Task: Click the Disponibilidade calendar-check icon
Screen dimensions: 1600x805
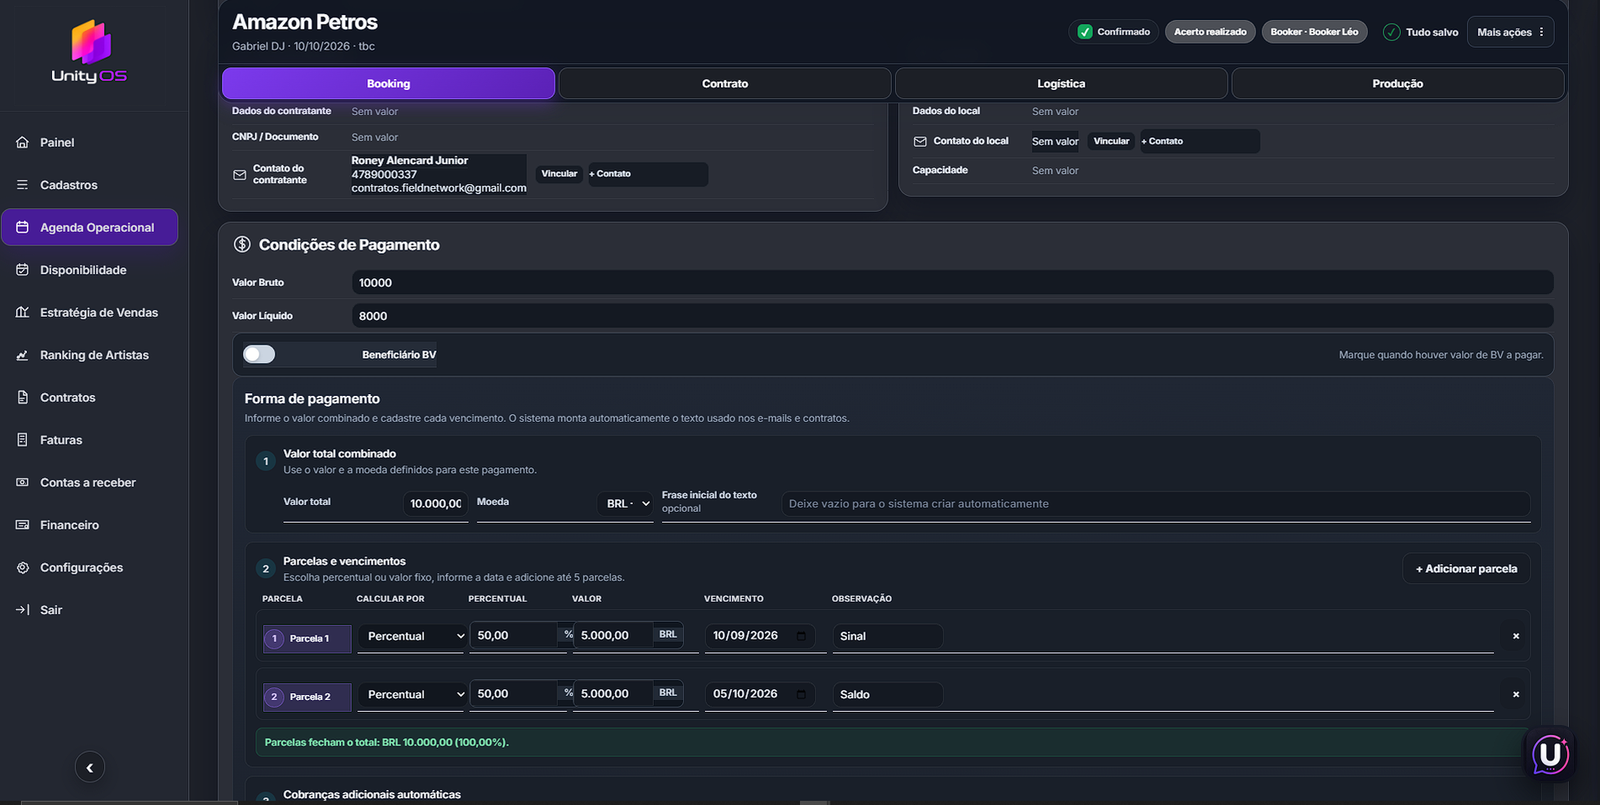Action: tap(22, 270)
